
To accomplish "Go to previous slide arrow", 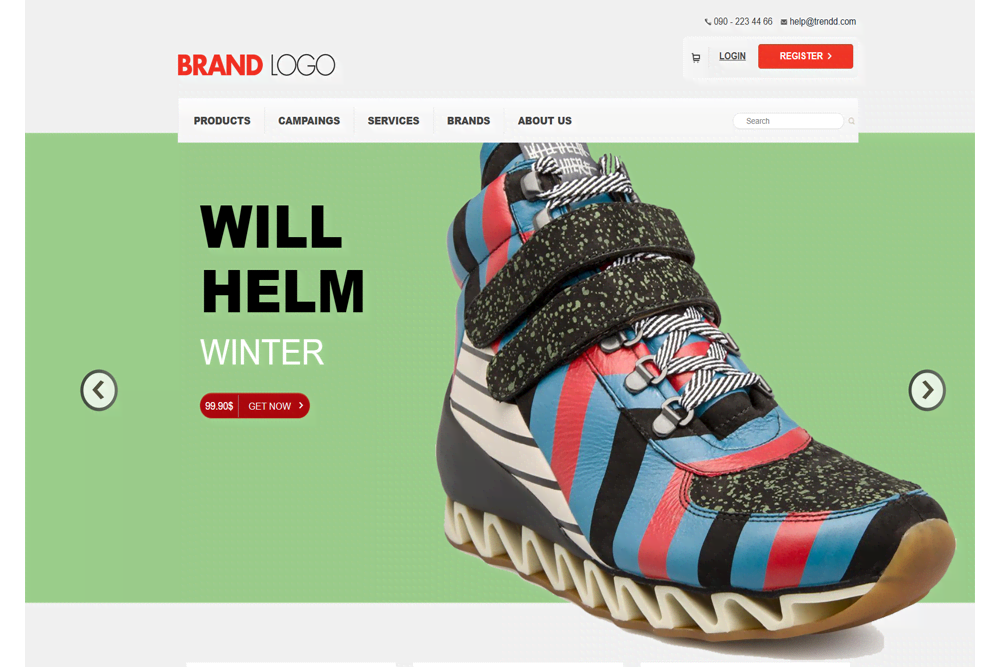I will [x=99, y=390].
